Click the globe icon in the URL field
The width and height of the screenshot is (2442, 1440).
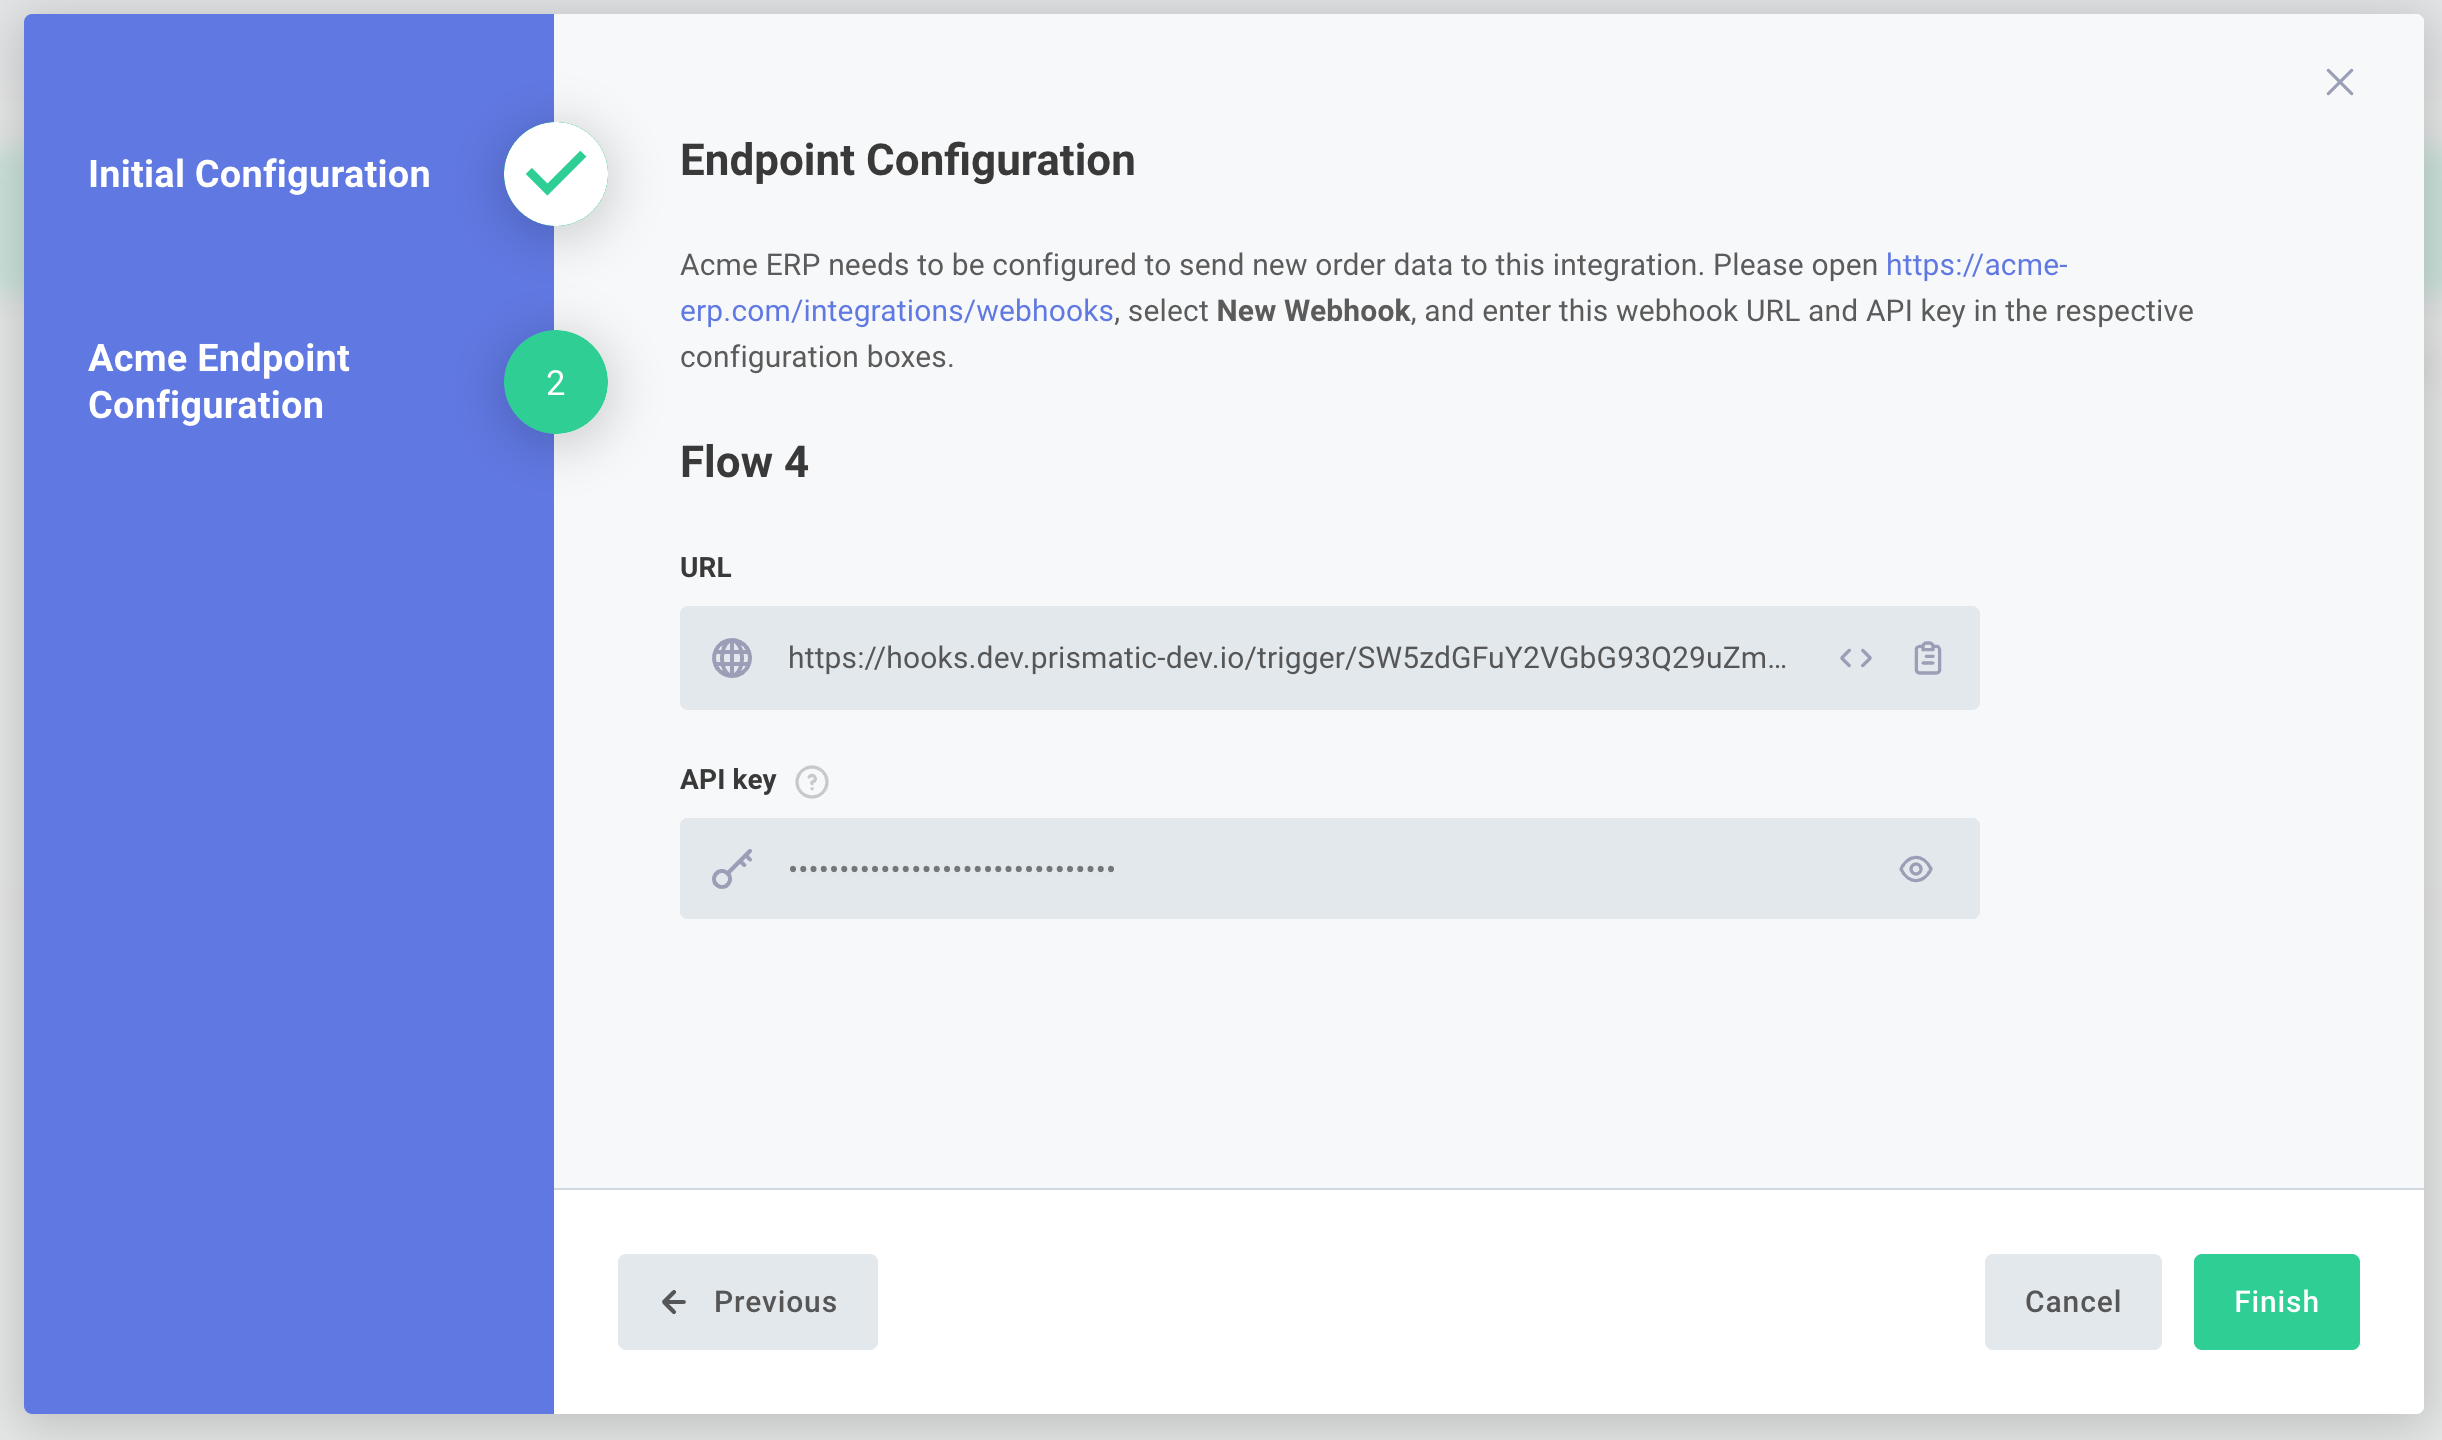click(x=731, y=657)
